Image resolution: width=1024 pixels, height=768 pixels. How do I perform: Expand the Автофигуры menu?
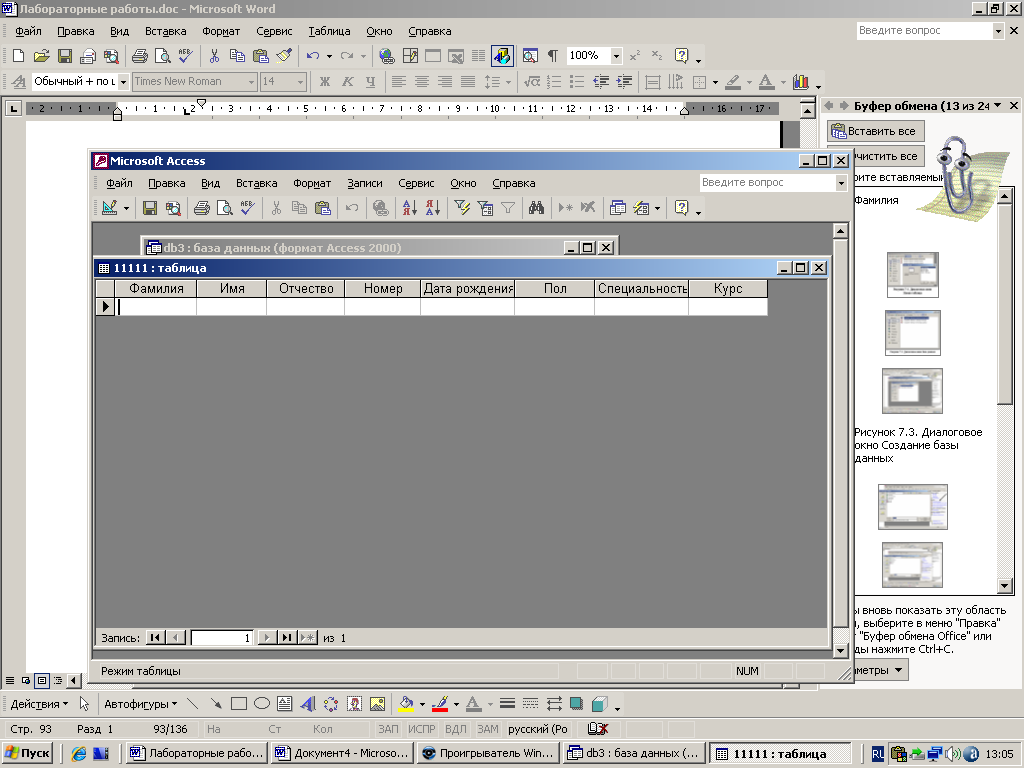tap(140, 704)
